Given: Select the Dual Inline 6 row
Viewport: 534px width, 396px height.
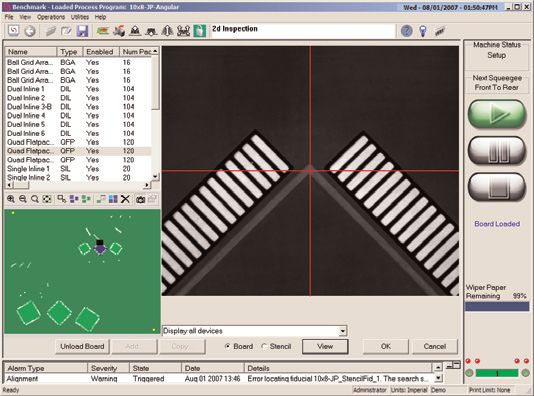Looking at the screenshot, I should click(78, 133).
